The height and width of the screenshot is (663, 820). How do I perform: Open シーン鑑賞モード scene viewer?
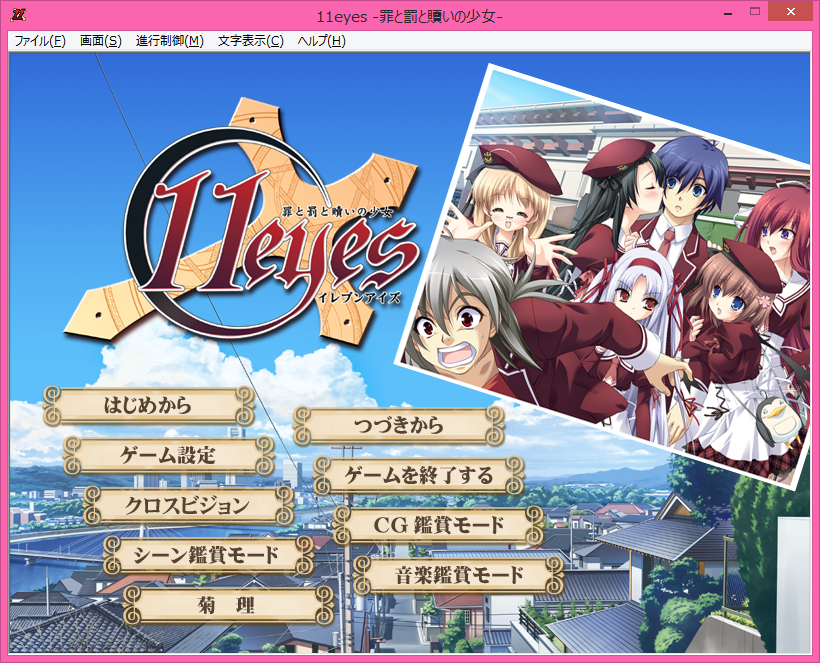208,555
